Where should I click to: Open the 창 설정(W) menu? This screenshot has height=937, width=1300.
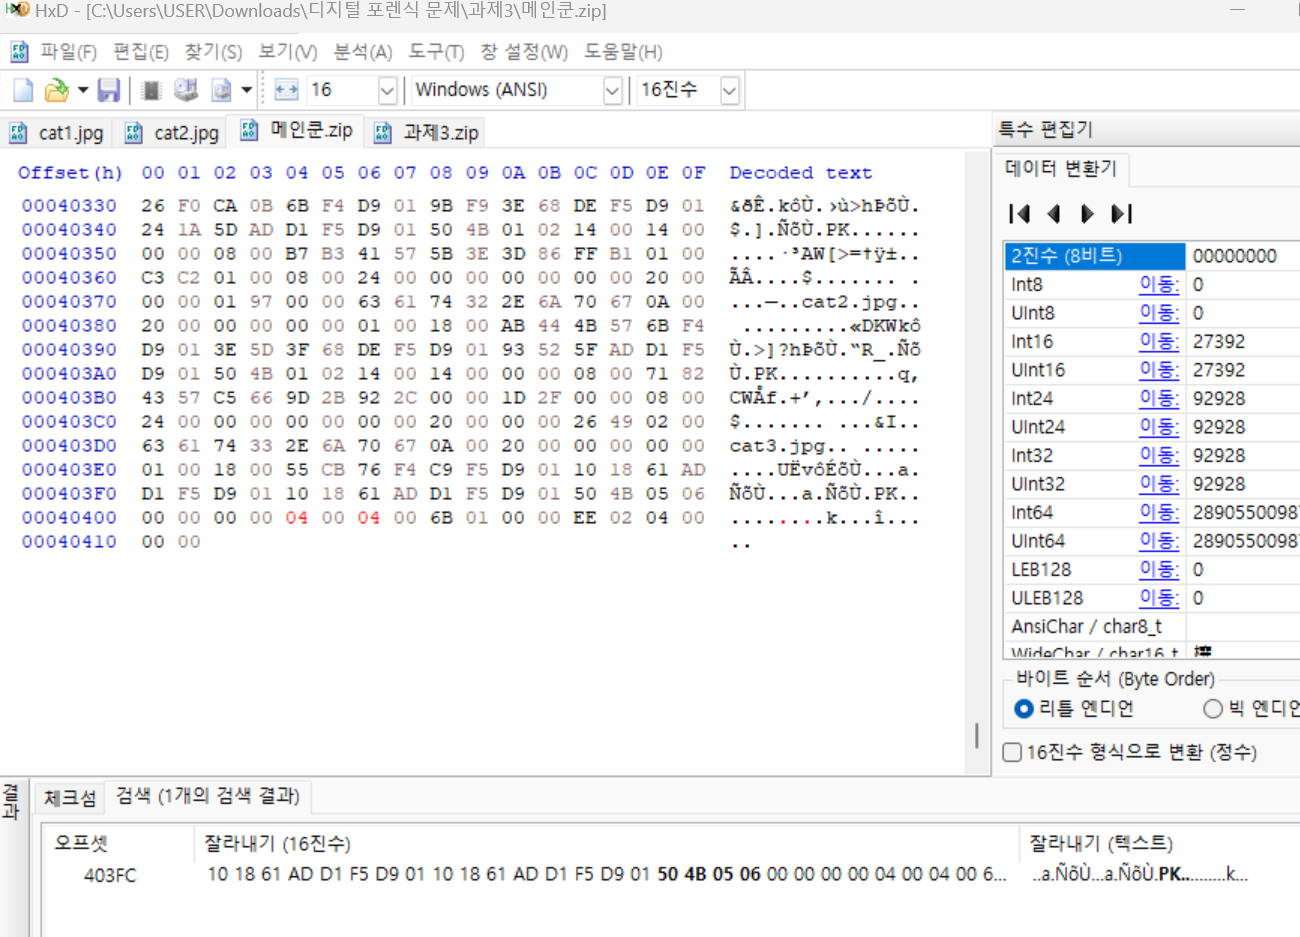(524, 52)
